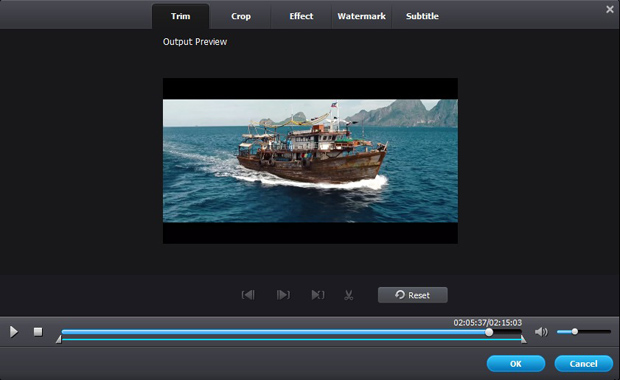Screen dimensions: 620x380
Task: Confirm edits with the OK button
Action: (x=516, y=364)
